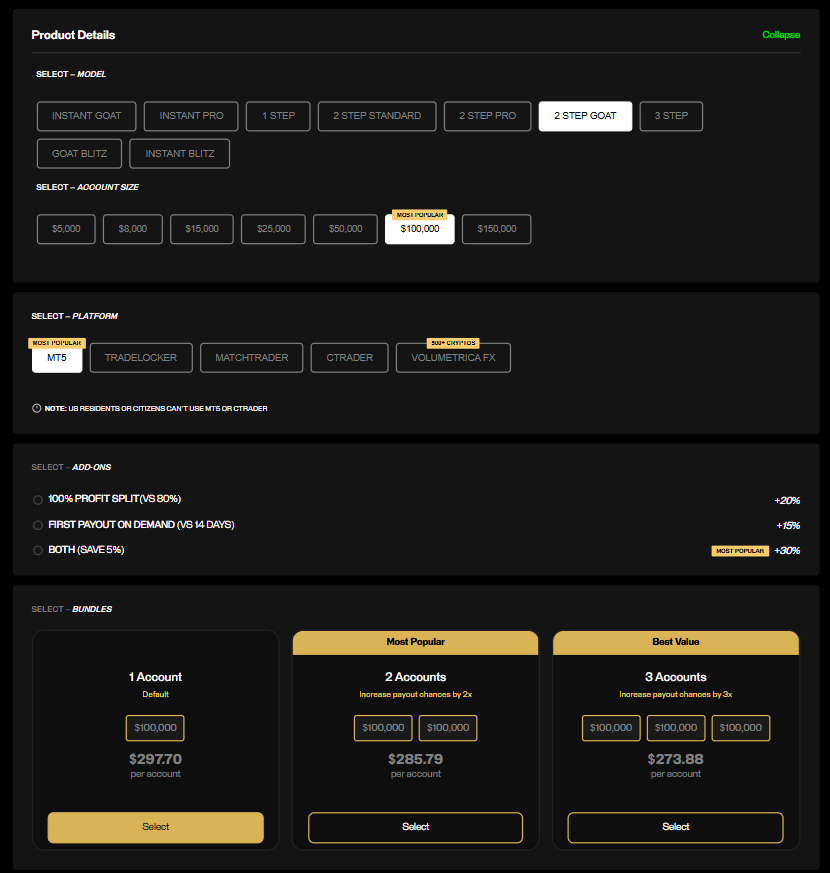This screenshot has height=873, width=830.
Task: Choose the 3 Accounts best value bundle
Action: [675, 827]
